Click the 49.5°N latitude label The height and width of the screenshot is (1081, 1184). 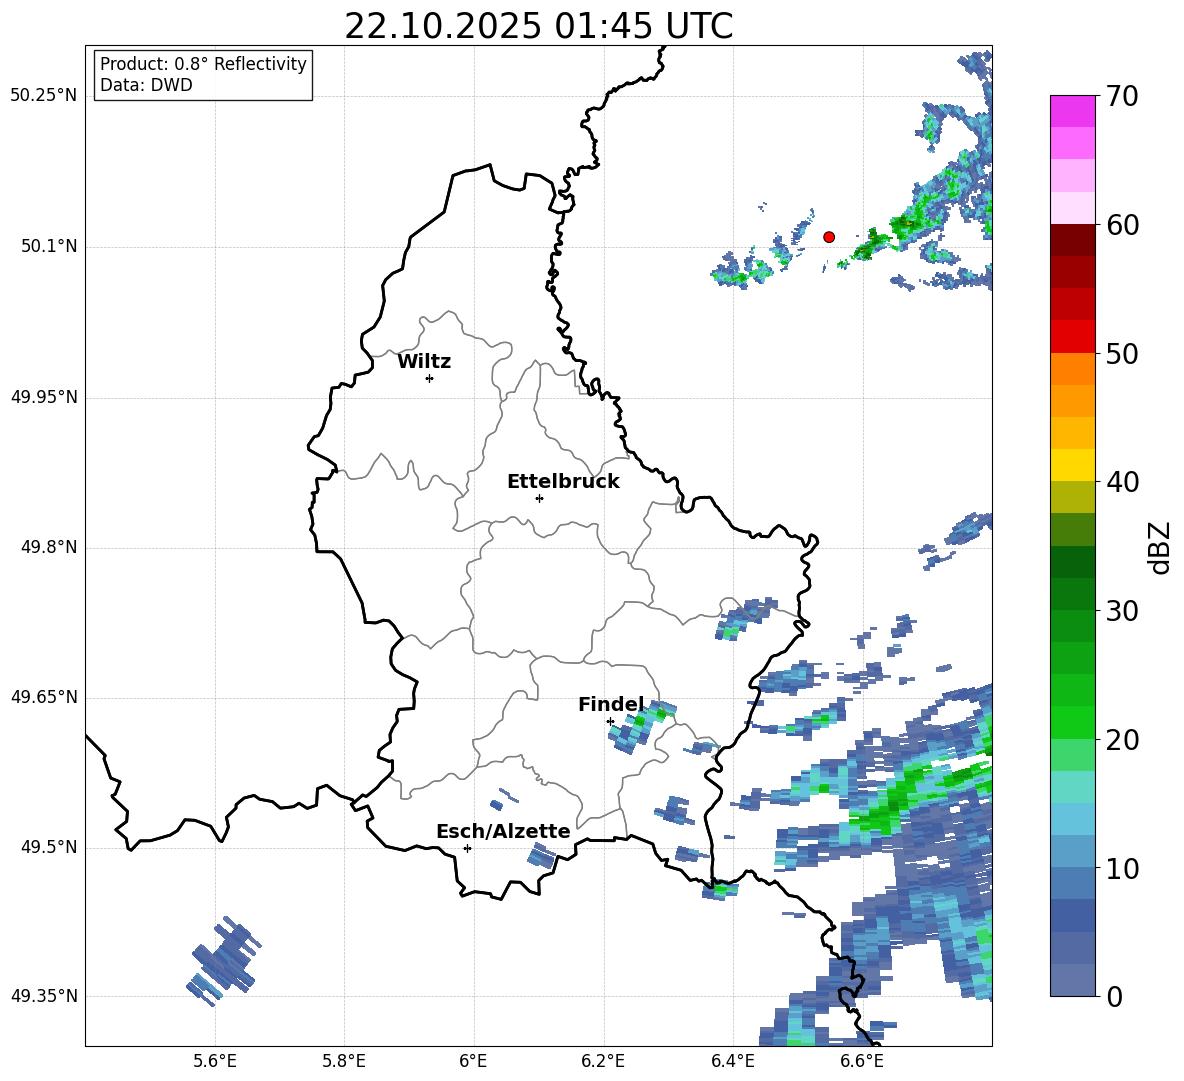(49, 847)
